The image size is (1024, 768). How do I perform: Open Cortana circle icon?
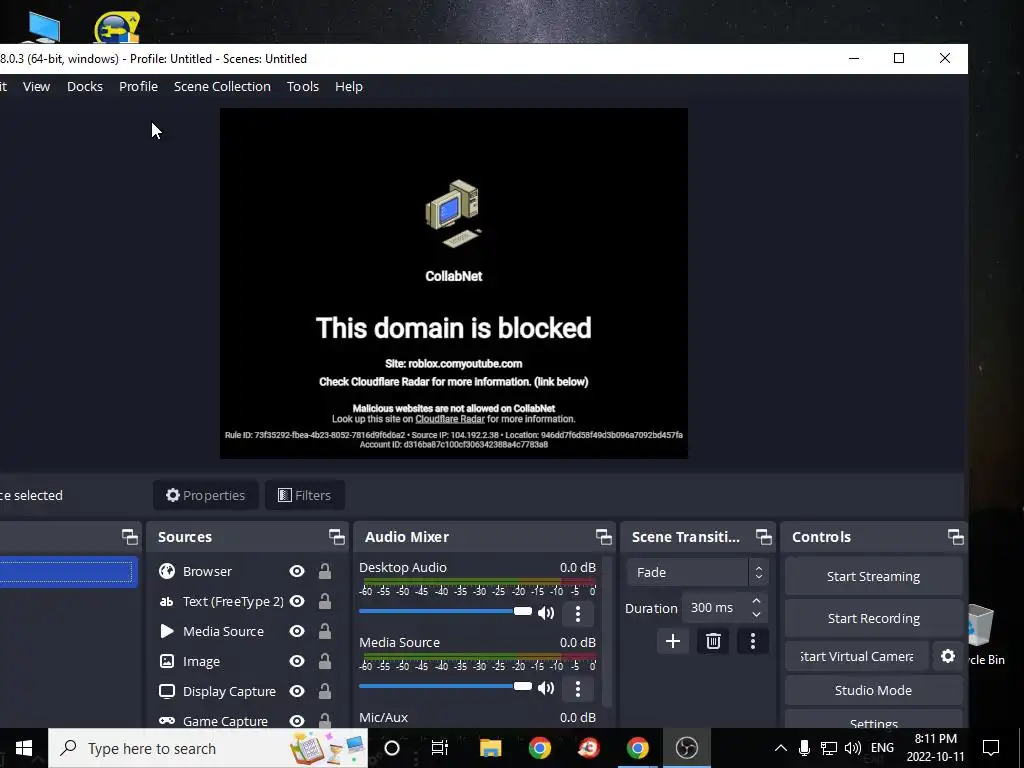[x=392, y=748]
